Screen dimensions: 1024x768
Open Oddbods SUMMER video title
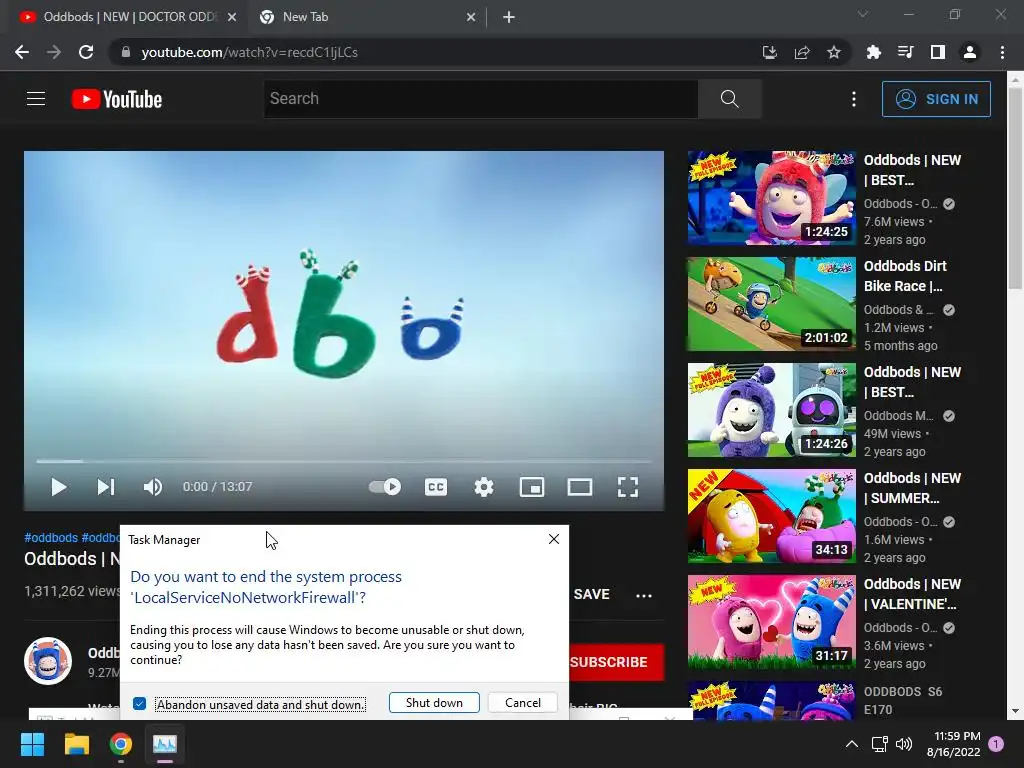(912, 488)
